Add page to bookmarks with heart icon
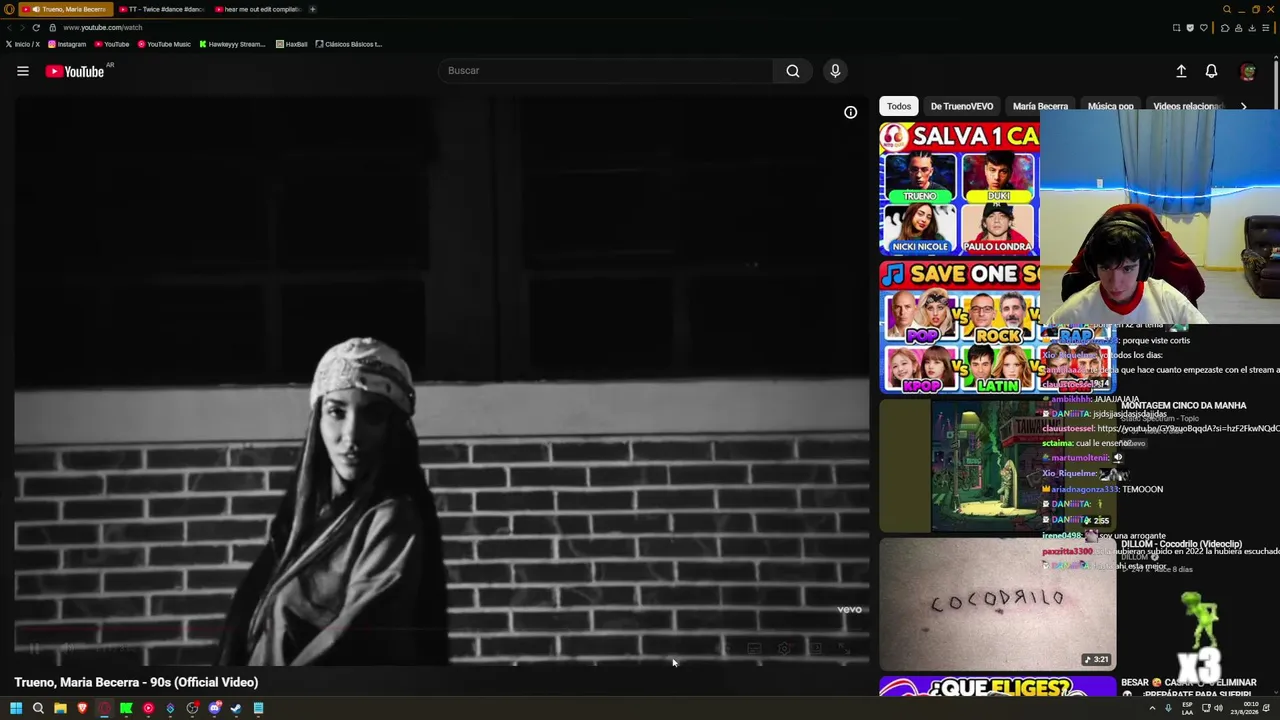 pos(1204,28)
